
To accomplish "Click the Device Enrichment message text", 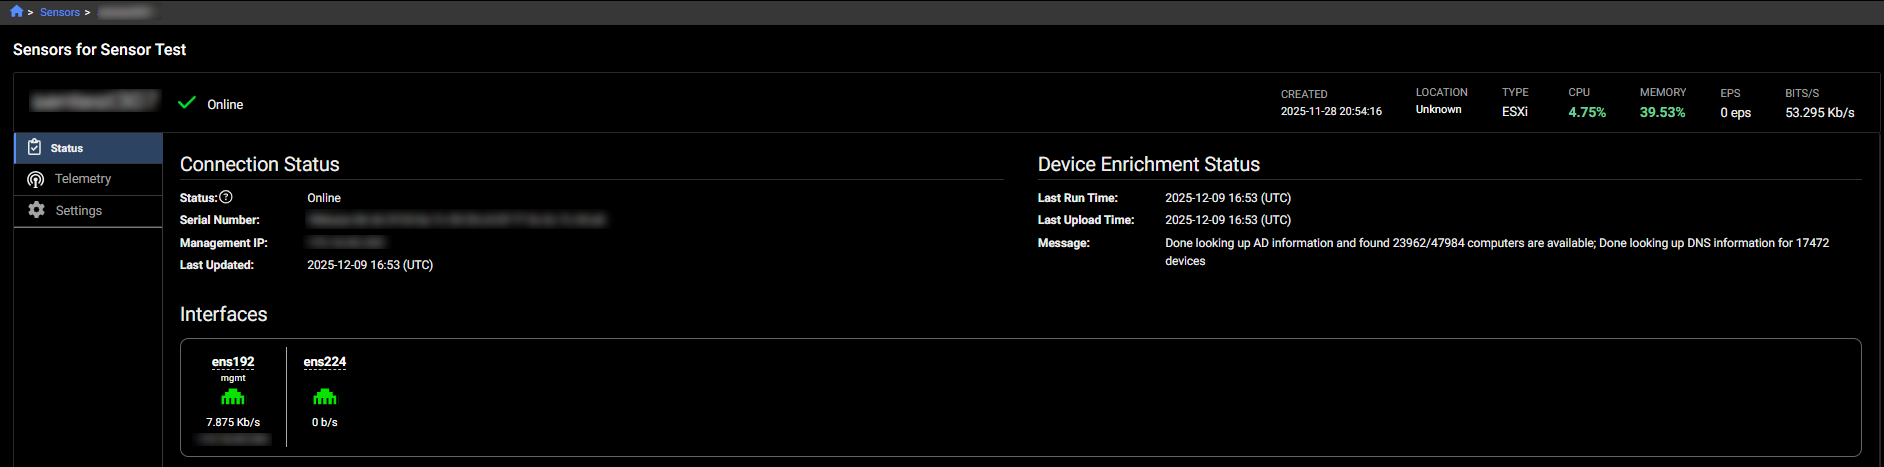I will (x=1496, y=243).
